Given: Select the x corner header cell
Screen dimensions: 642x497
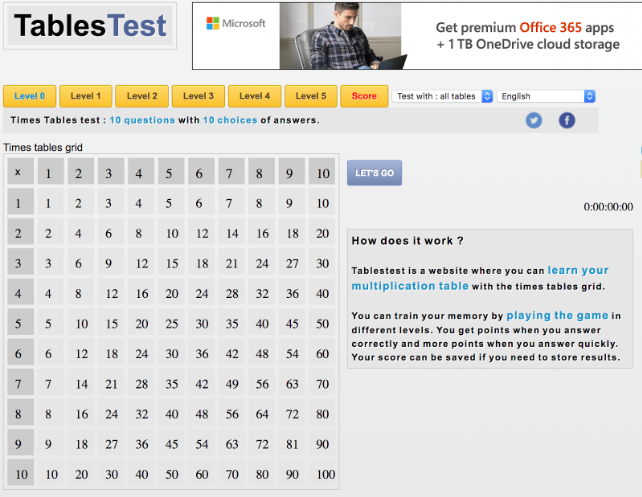Looking at the screenshot, I should pos(20,172).
